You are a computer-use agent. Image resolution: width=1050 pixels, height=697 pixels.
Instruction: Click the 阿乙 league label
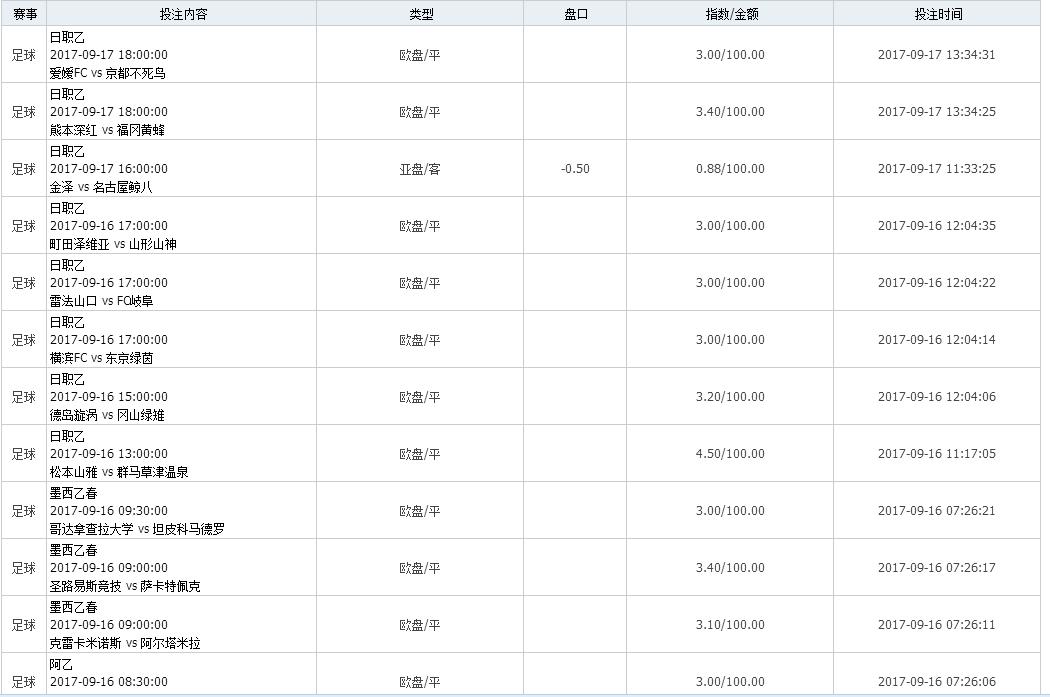coord(61,664)
